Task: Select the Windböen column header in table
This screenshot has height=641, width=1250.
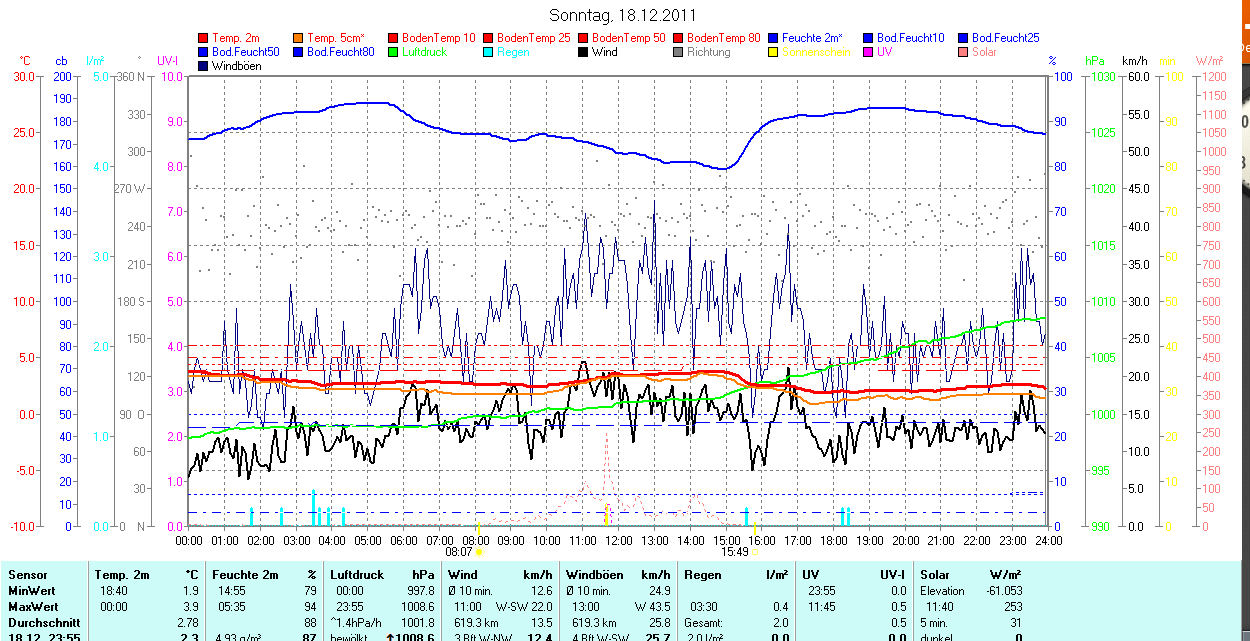Action: point(594,575)
